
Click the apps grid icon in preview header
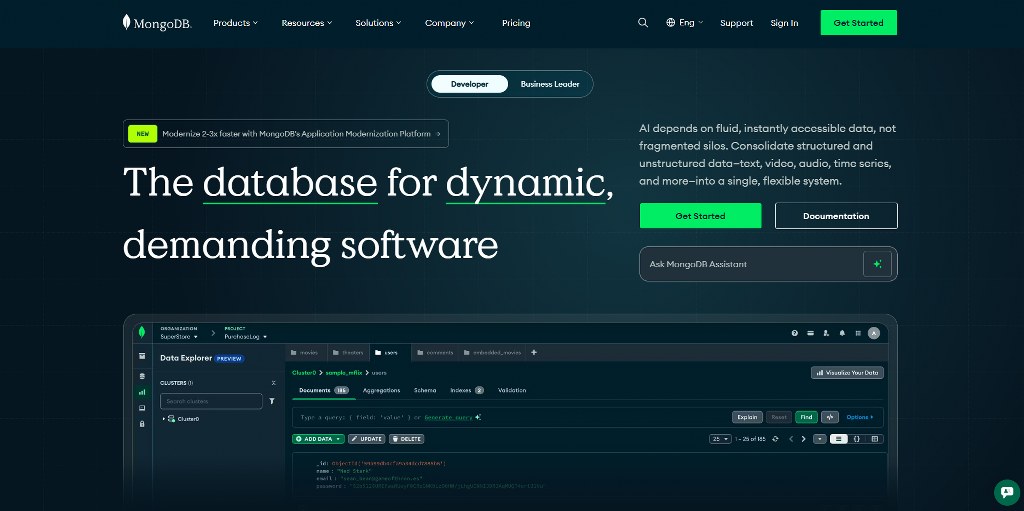pos(857,333)
